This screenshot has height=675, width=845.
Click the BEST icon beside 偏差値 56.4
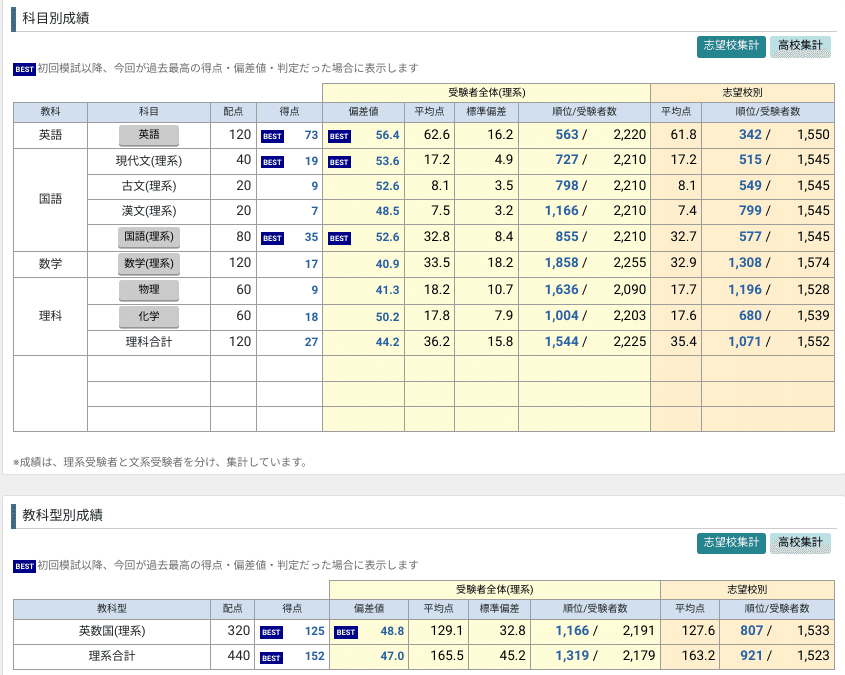[x=339, y=136]
